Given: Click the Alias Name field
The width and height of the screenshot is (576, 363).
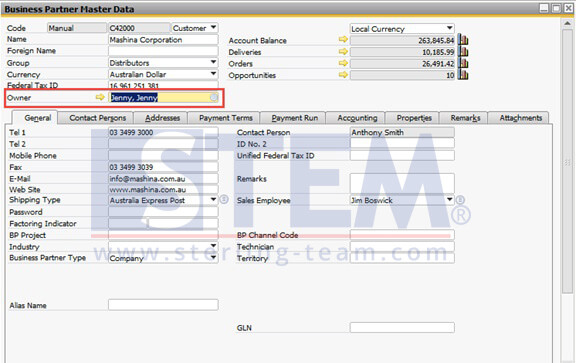Looking at the screenshot, I should click(163, 305).
